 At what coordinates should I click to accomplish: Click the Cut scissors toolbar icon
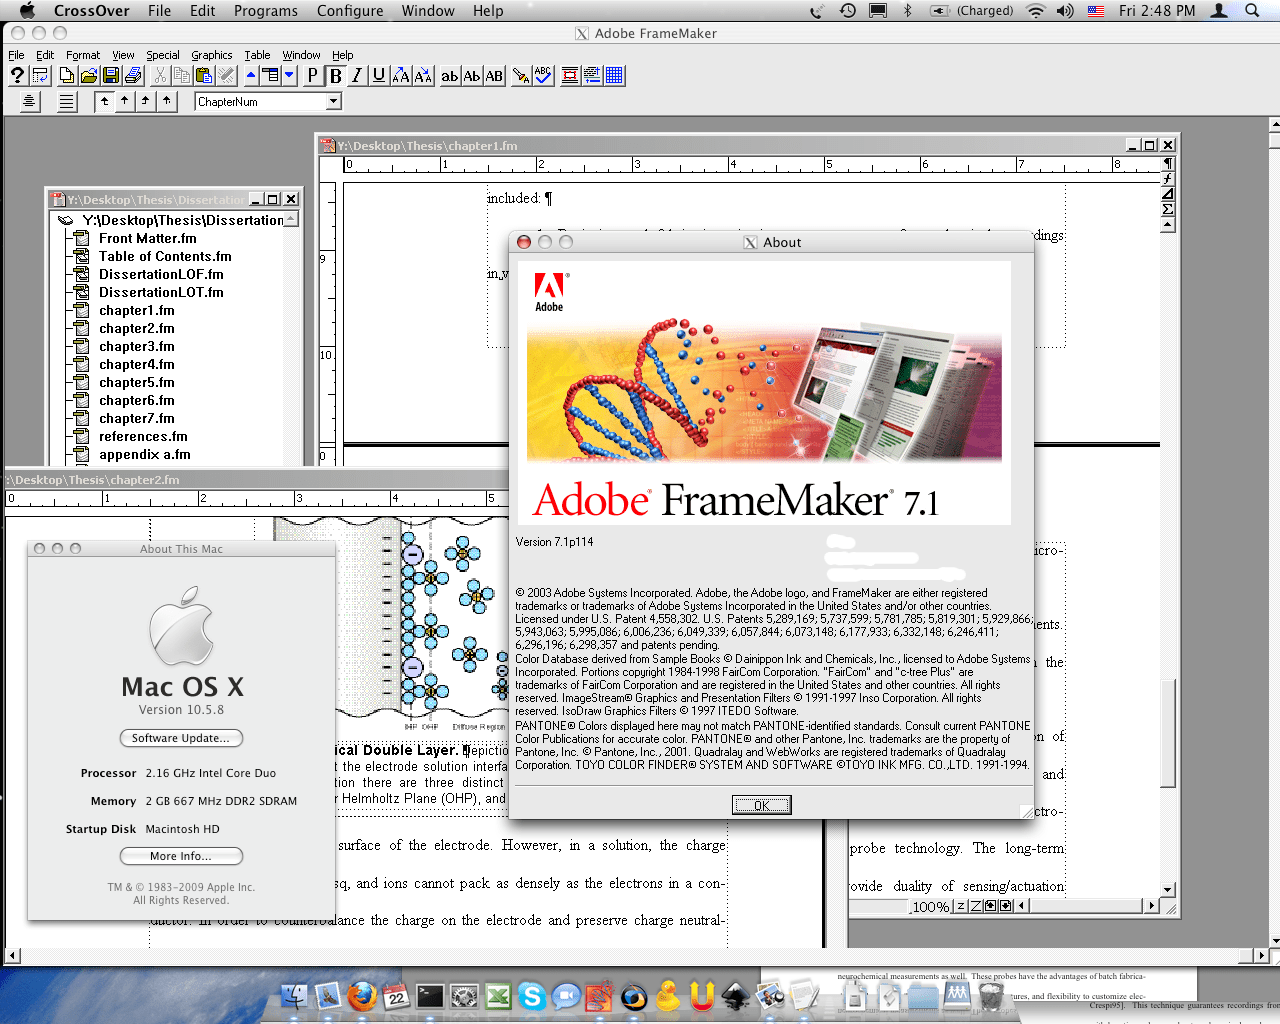pyautogui.click(x=160, y=75)
